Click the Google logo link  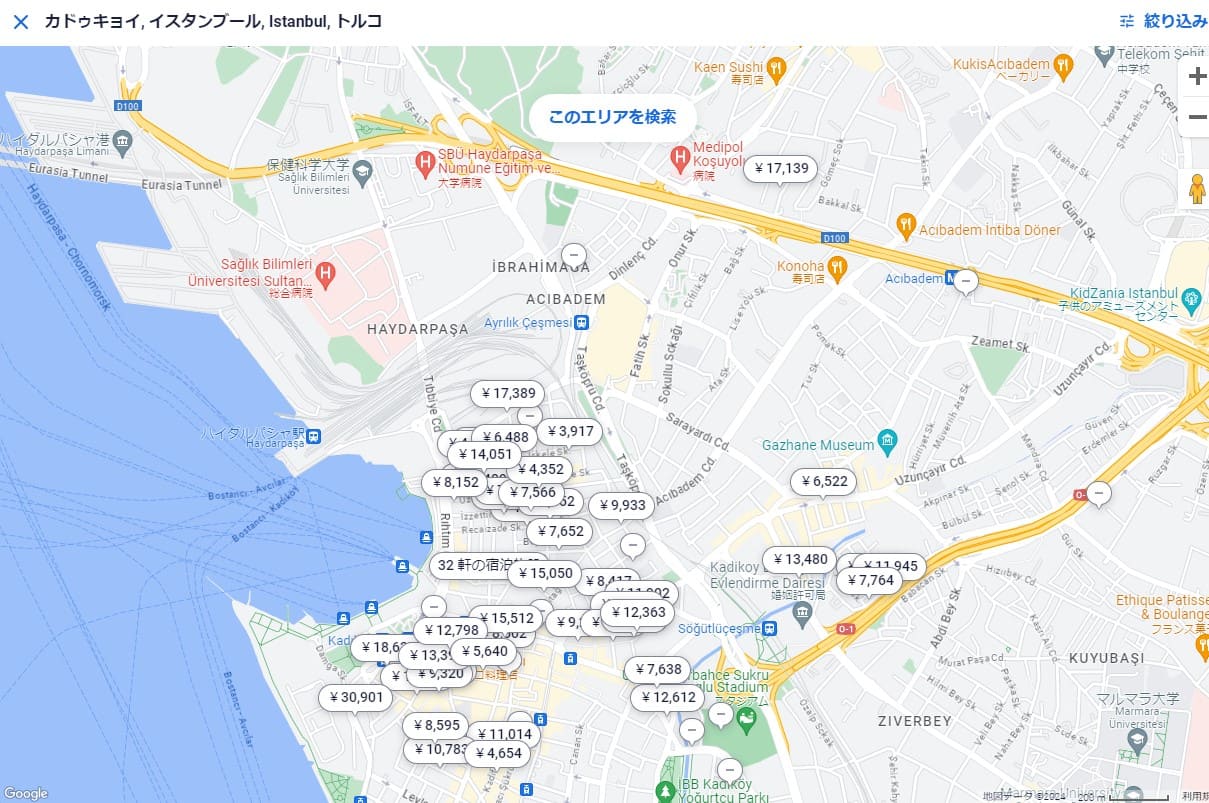pyautogui.click(x=26, y=793)
